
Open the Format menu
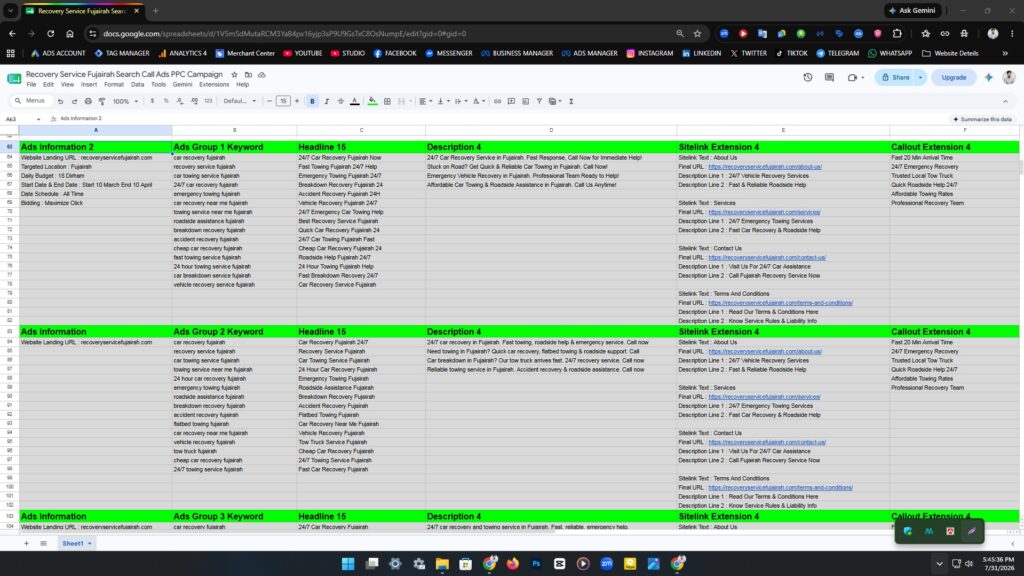114,84
